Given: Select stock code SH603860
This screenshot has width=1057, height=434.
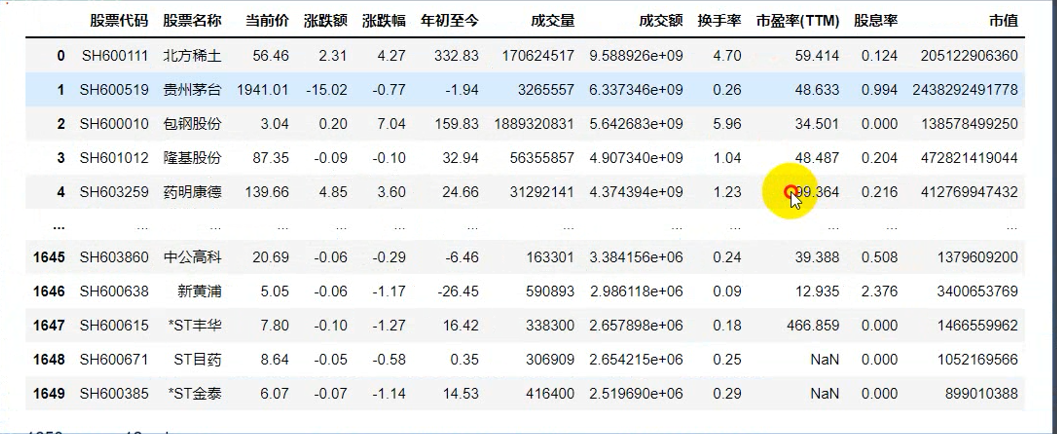Looking at the screenshot, I should pyautogui.click(x=114, y=257).
